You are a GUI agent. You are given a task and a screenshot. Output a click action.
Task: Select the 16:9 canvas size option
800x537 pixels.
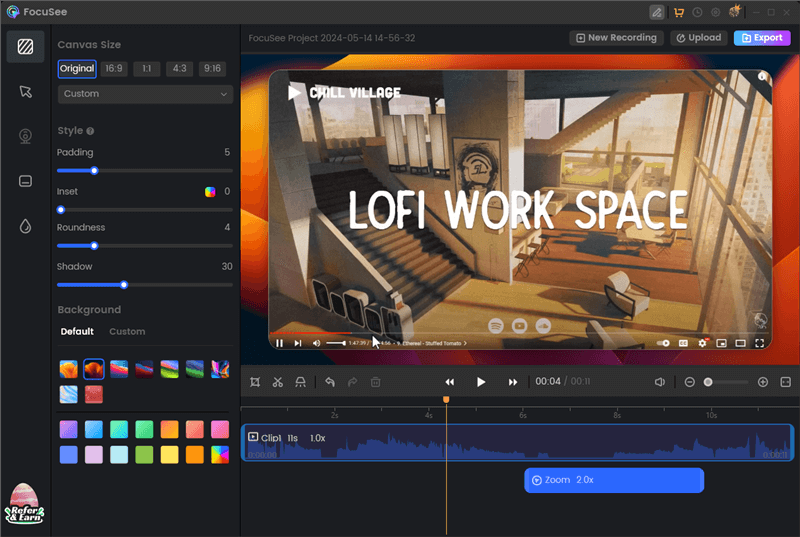coord(114,69)
